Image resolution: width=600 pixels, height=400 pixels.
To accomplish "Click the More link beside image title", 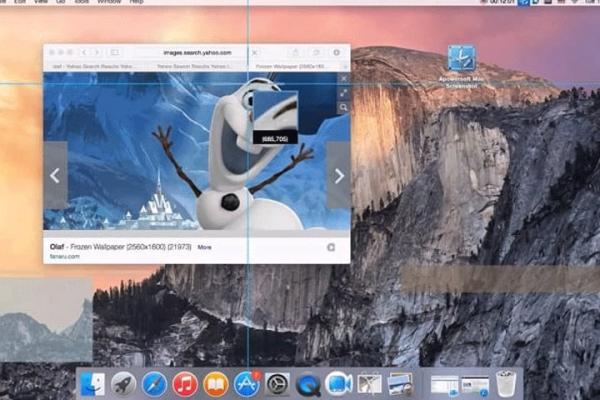I will (204, 247).
